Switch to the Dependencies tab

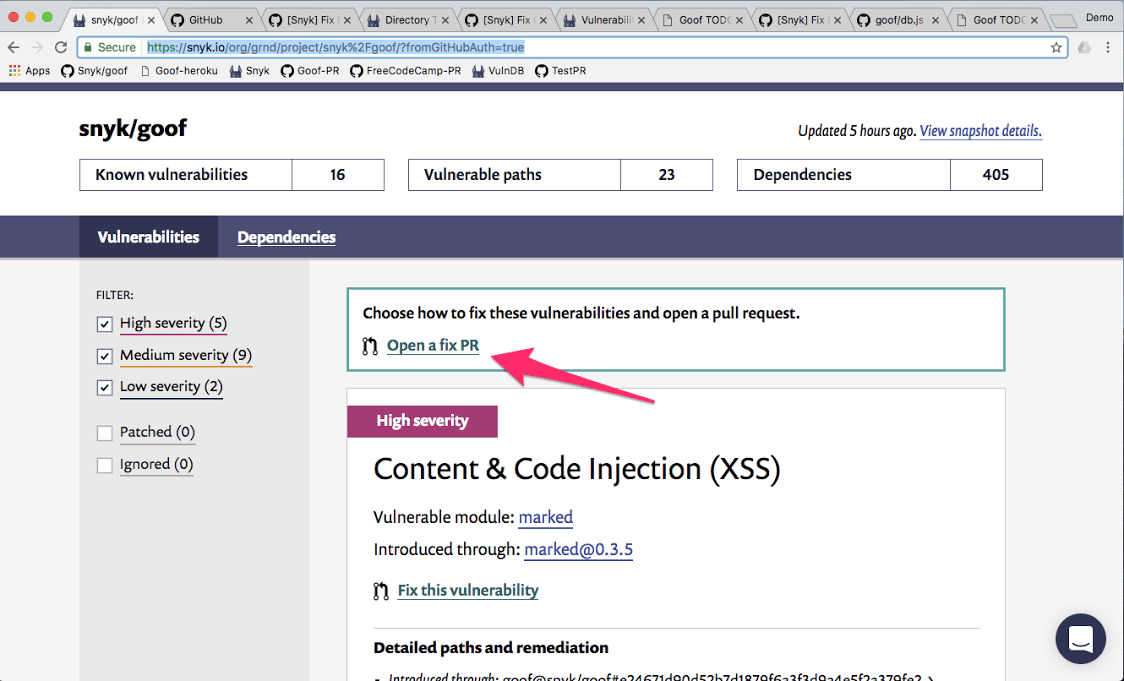coord(286,237)
